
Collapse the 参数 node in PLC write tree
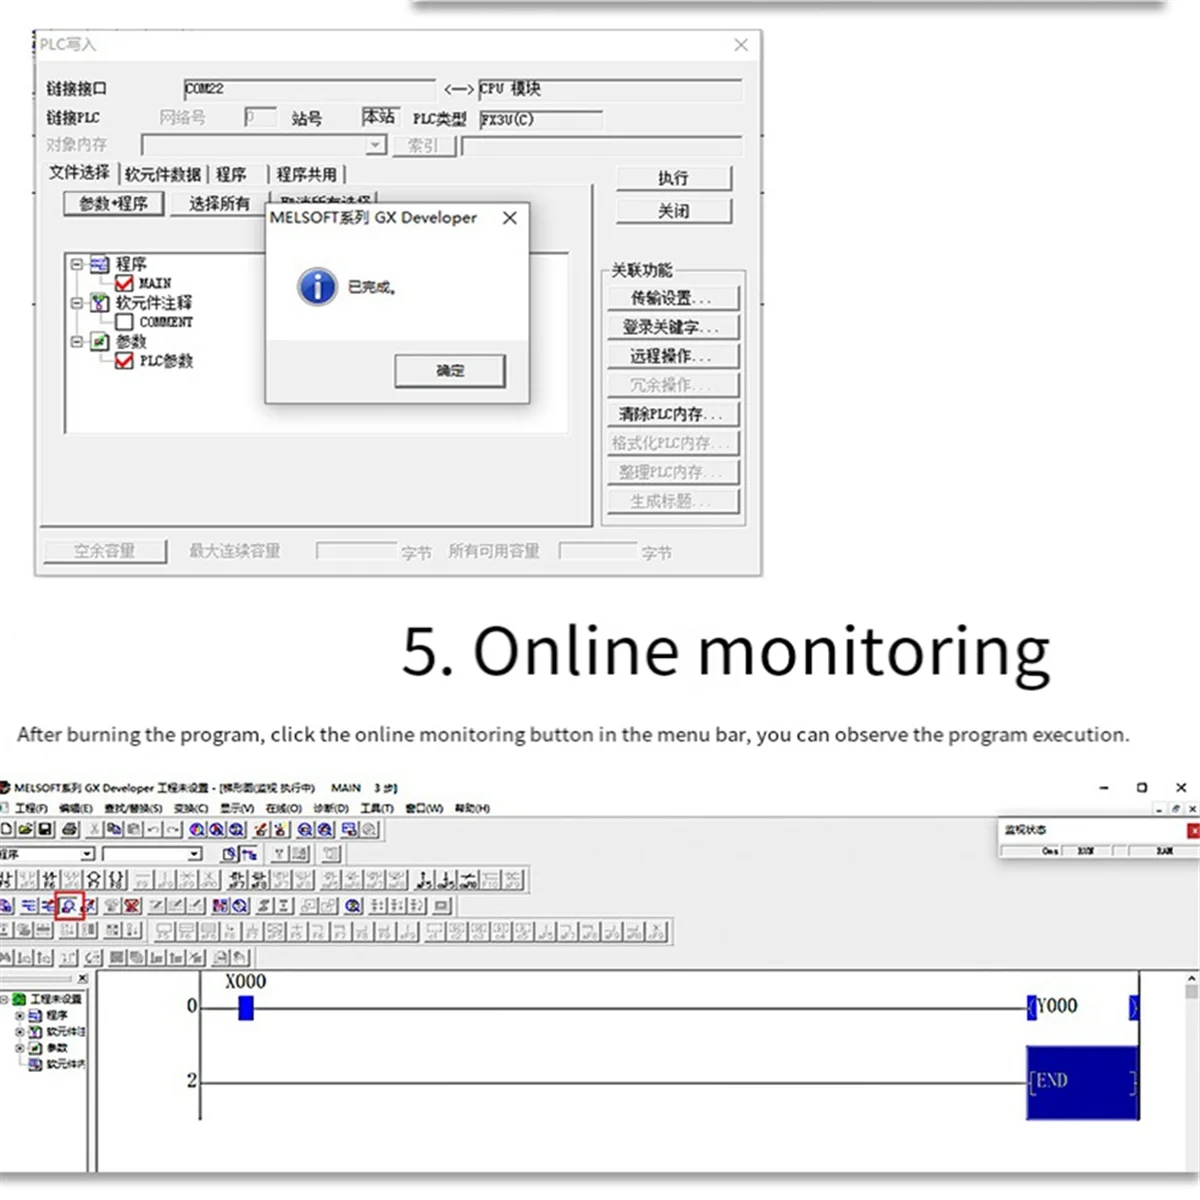tap(77, 341)
